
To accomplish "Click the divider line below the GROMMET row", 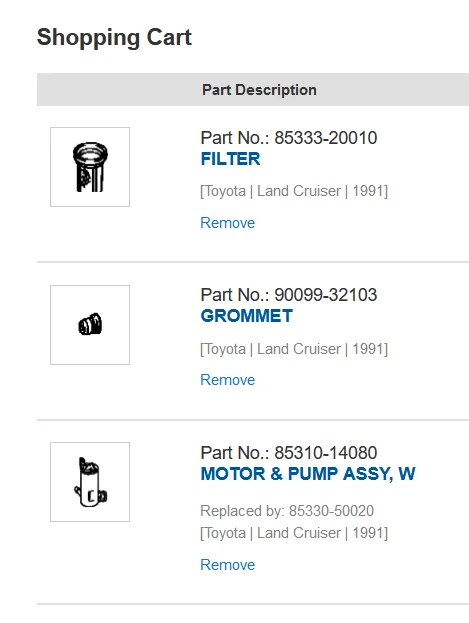I will point(253,420).
